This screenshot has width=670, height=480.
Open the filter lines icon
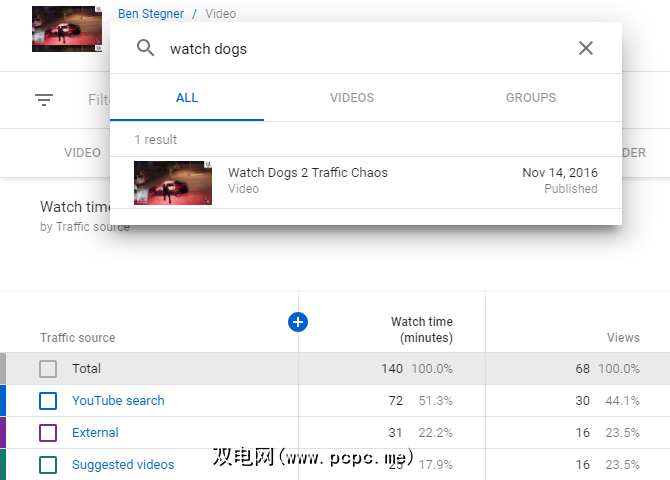[44, 100]
